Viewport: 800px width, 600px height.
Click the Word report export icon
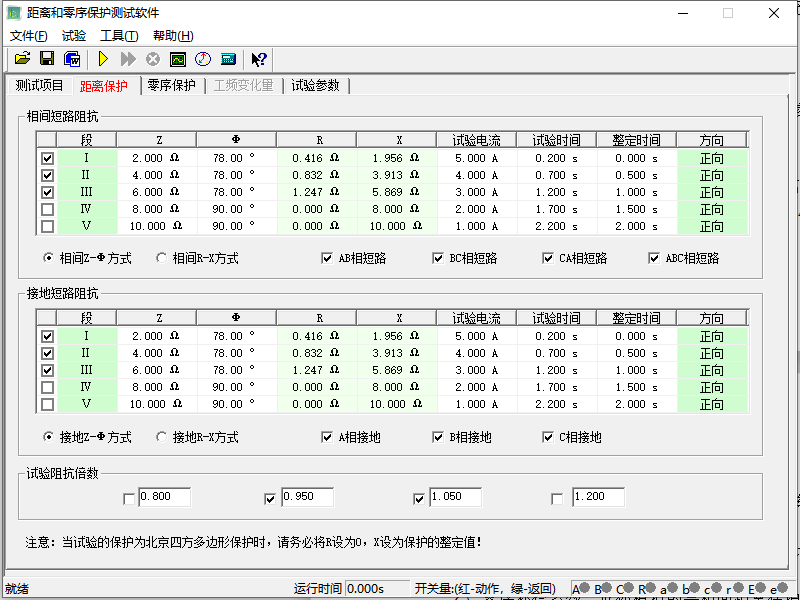pos(71,60)
